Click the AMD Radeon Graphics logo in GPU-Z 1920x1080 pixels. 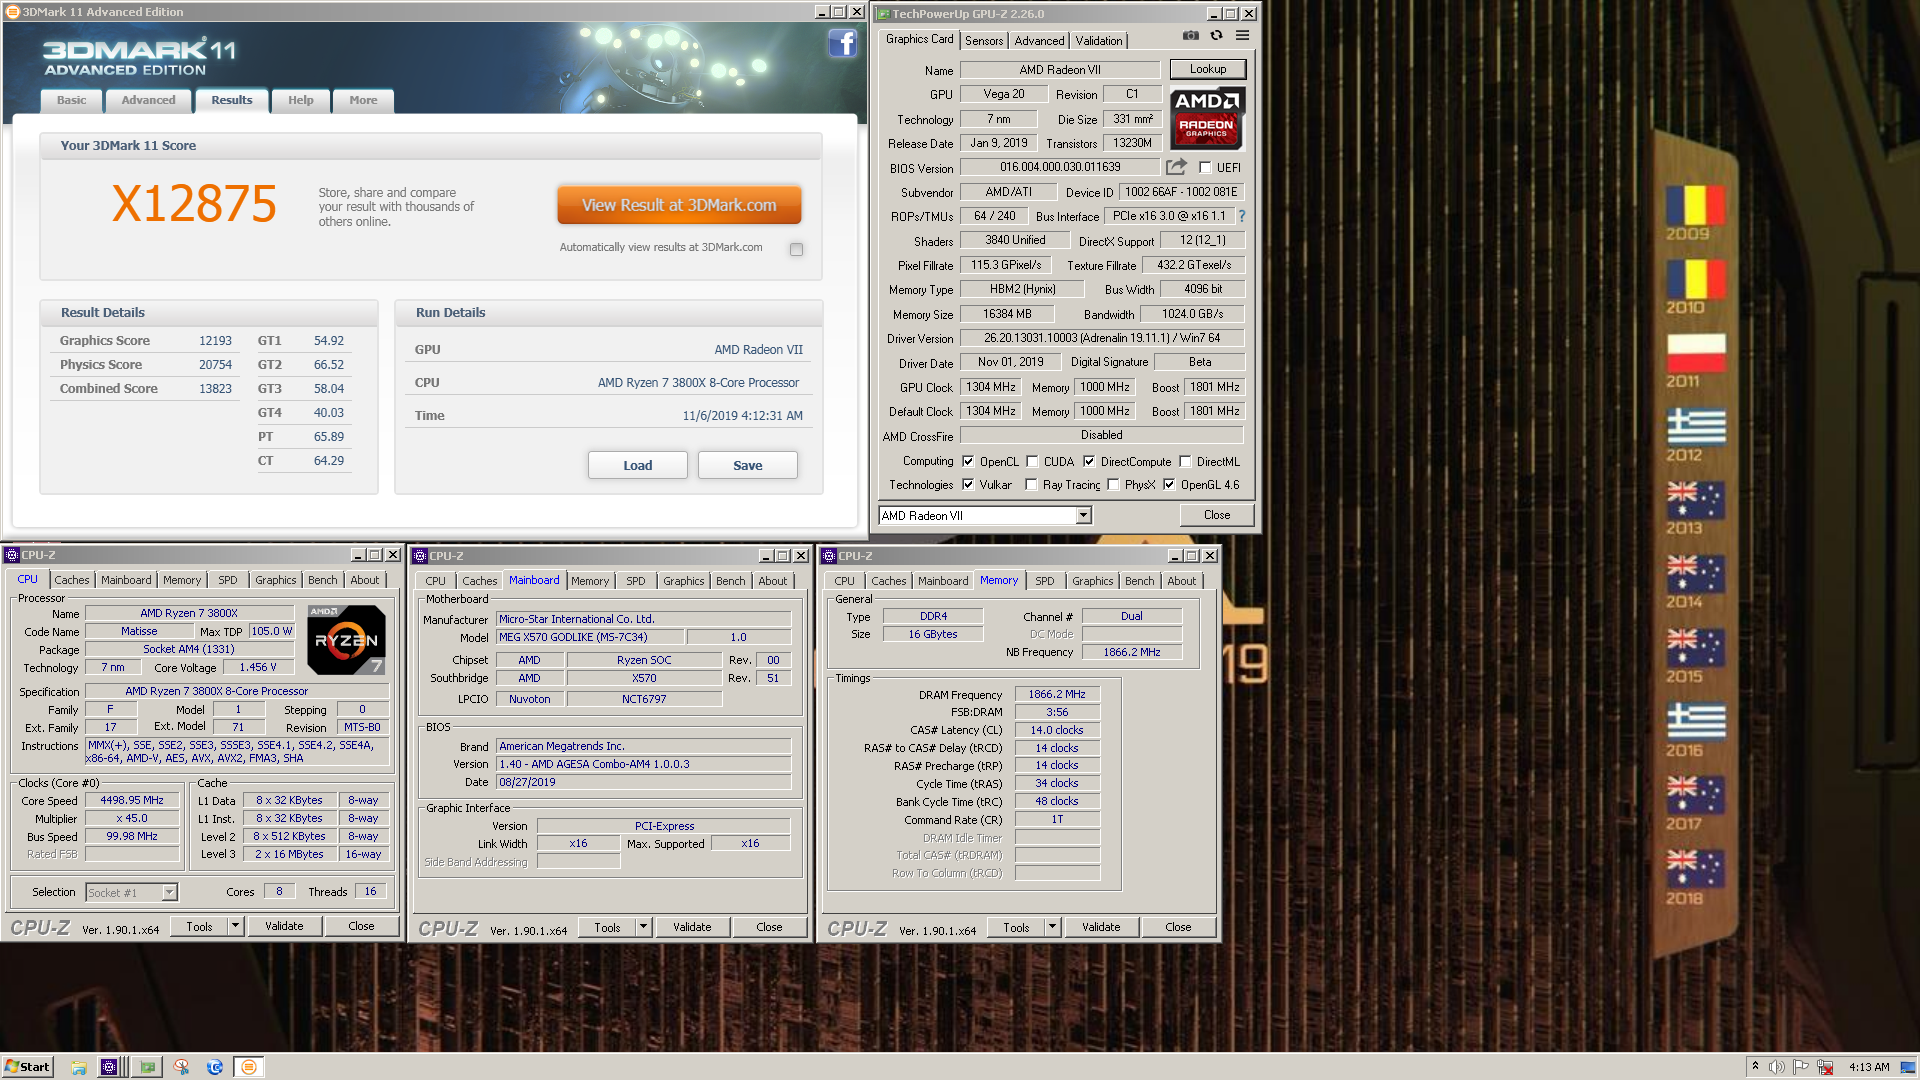pos(1207,119)
